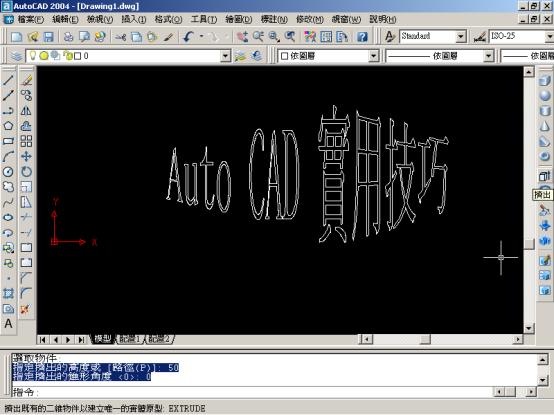Viewport: 554px width, 415px height.
Task: Click the Plot printer icon
Action: (x=68, y=36)
